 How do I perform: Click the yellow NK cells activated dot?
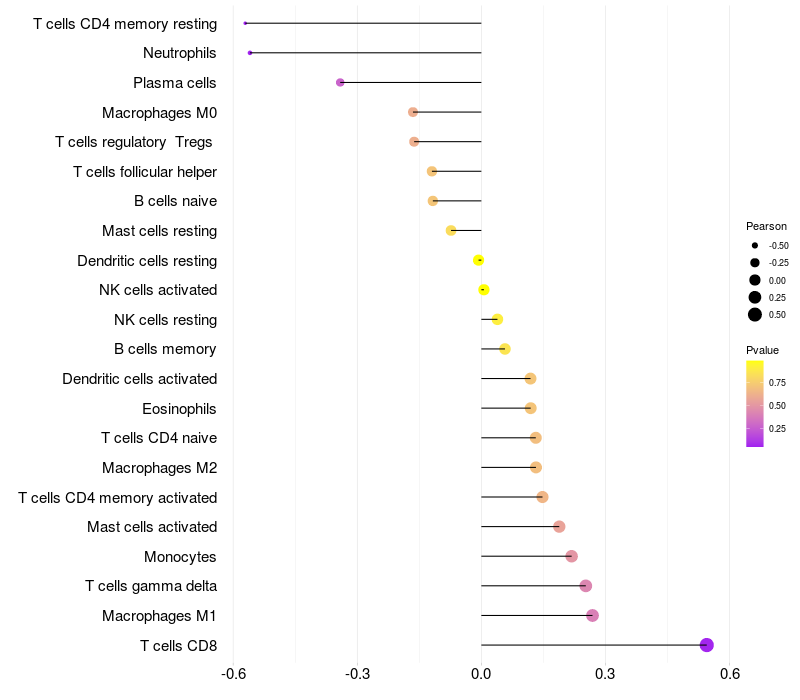[x=483, y=290]
